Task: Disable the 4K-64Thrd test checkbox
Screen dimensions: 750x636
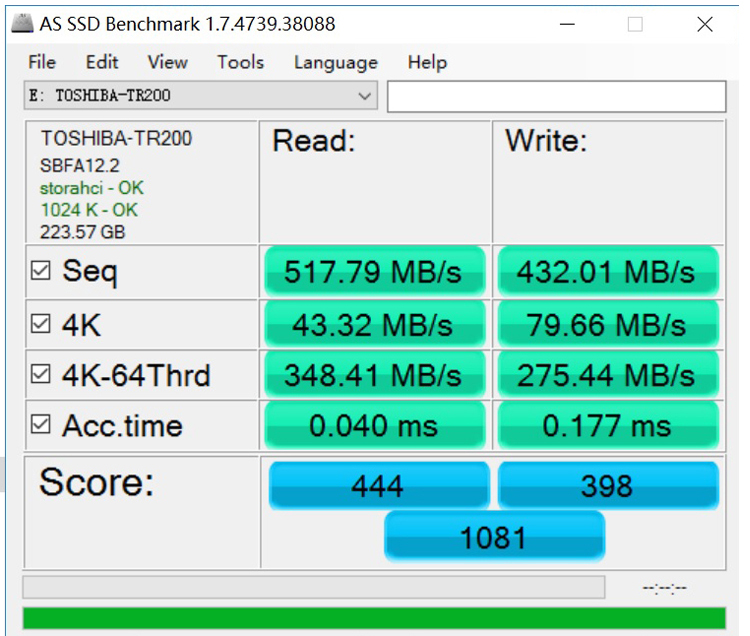Action: pos(41,375)
